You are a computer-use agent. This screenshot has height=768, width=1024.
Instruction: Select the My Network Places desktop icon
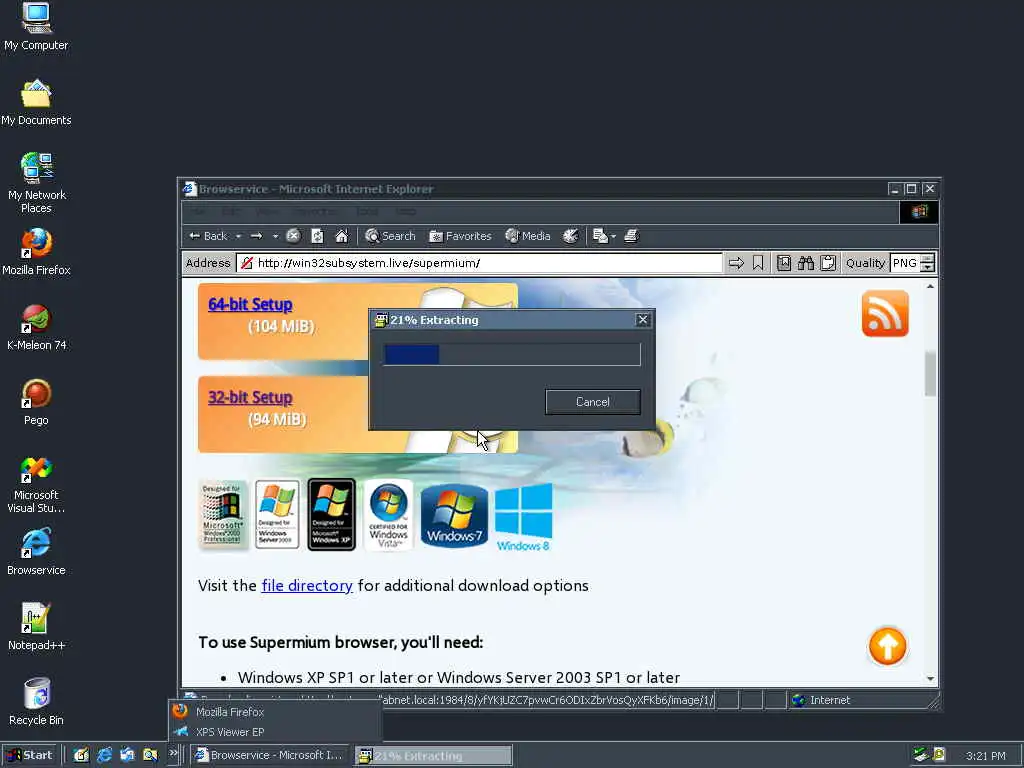click(36, 183)
